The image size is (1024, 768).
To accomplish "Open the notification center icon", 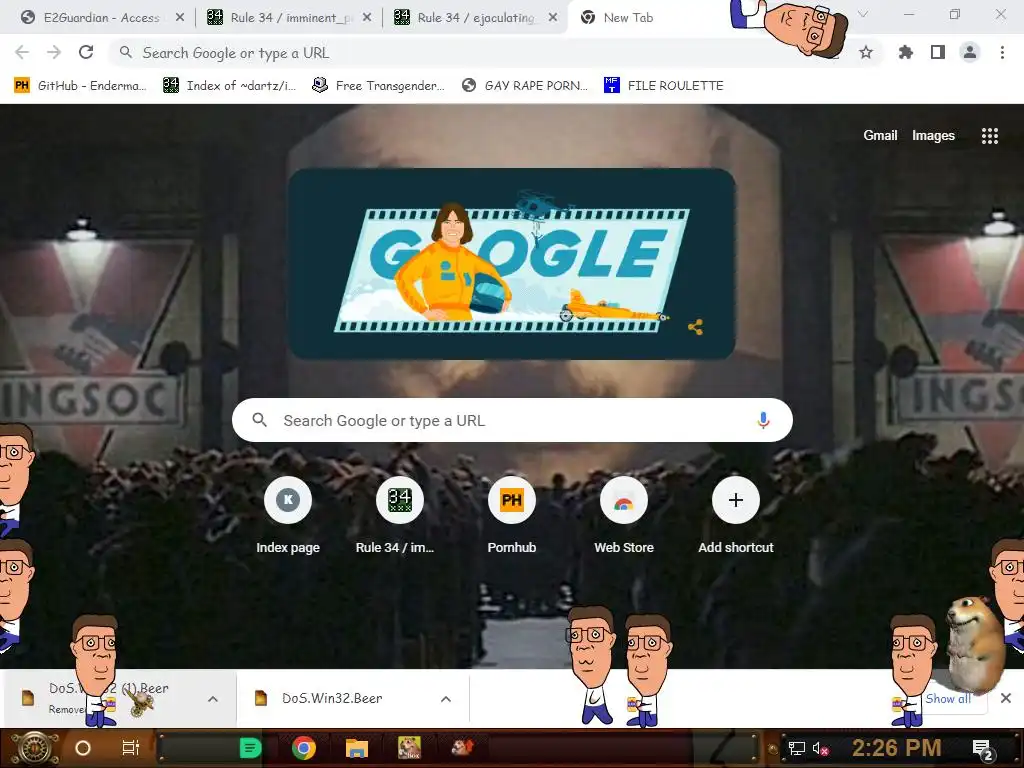I will click(x=983, y=749).
